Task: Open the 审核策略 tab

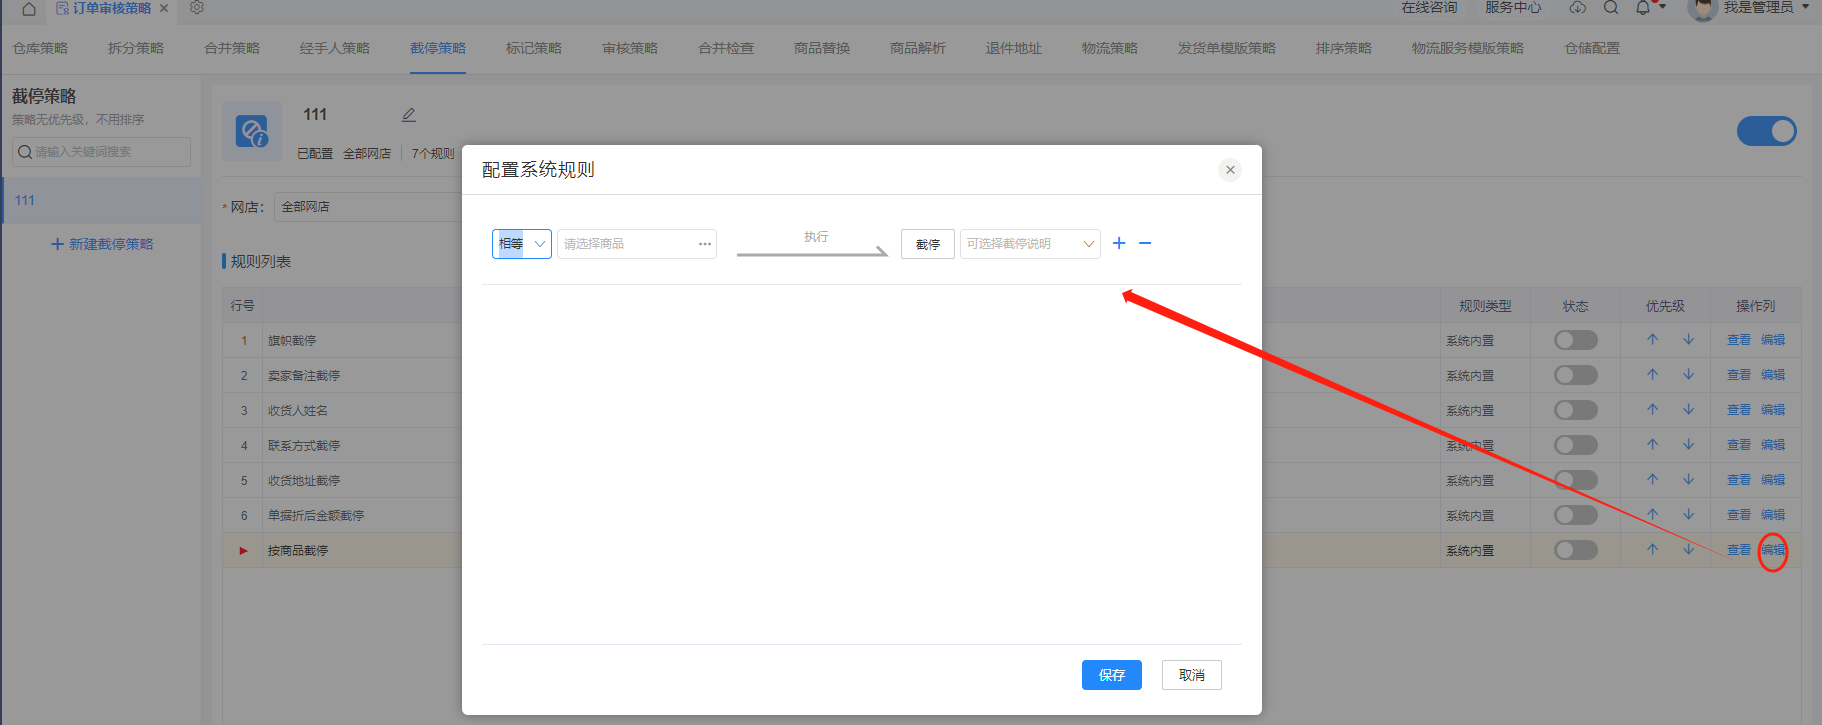Action: (630, 48)
